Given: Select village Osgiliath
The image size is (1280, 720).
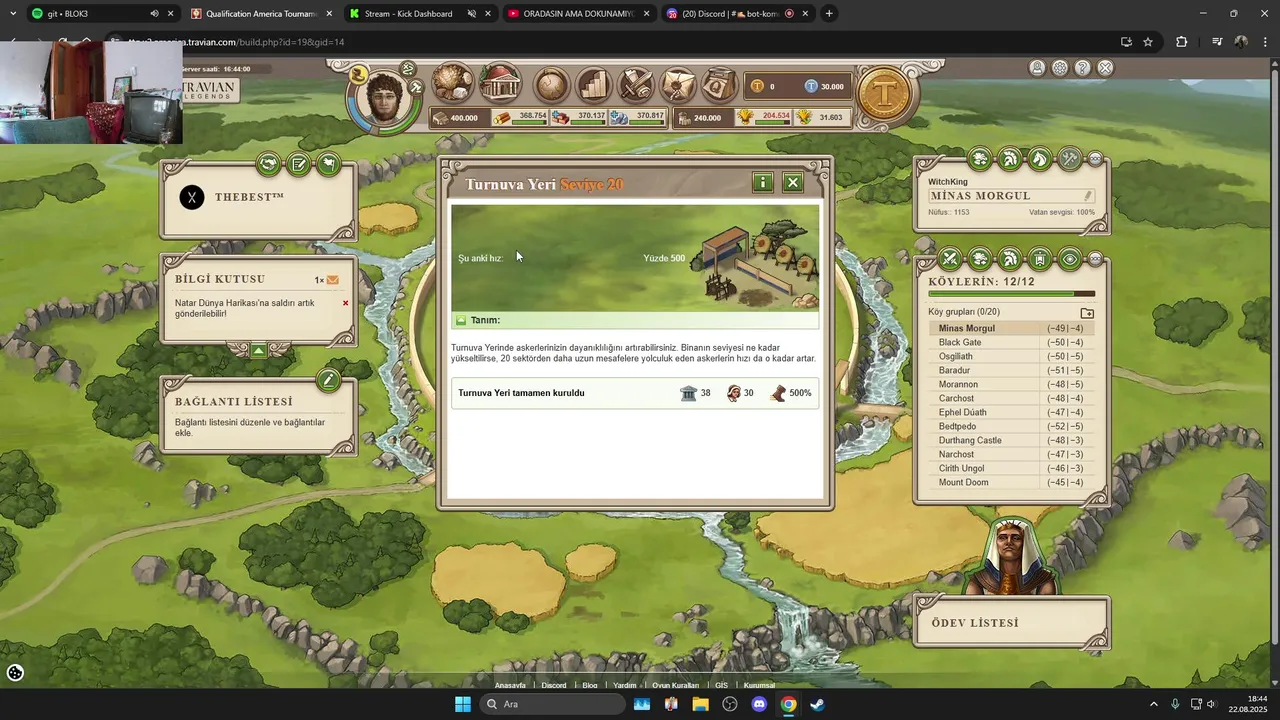Looking at the screenshot, I should point(956,356).
